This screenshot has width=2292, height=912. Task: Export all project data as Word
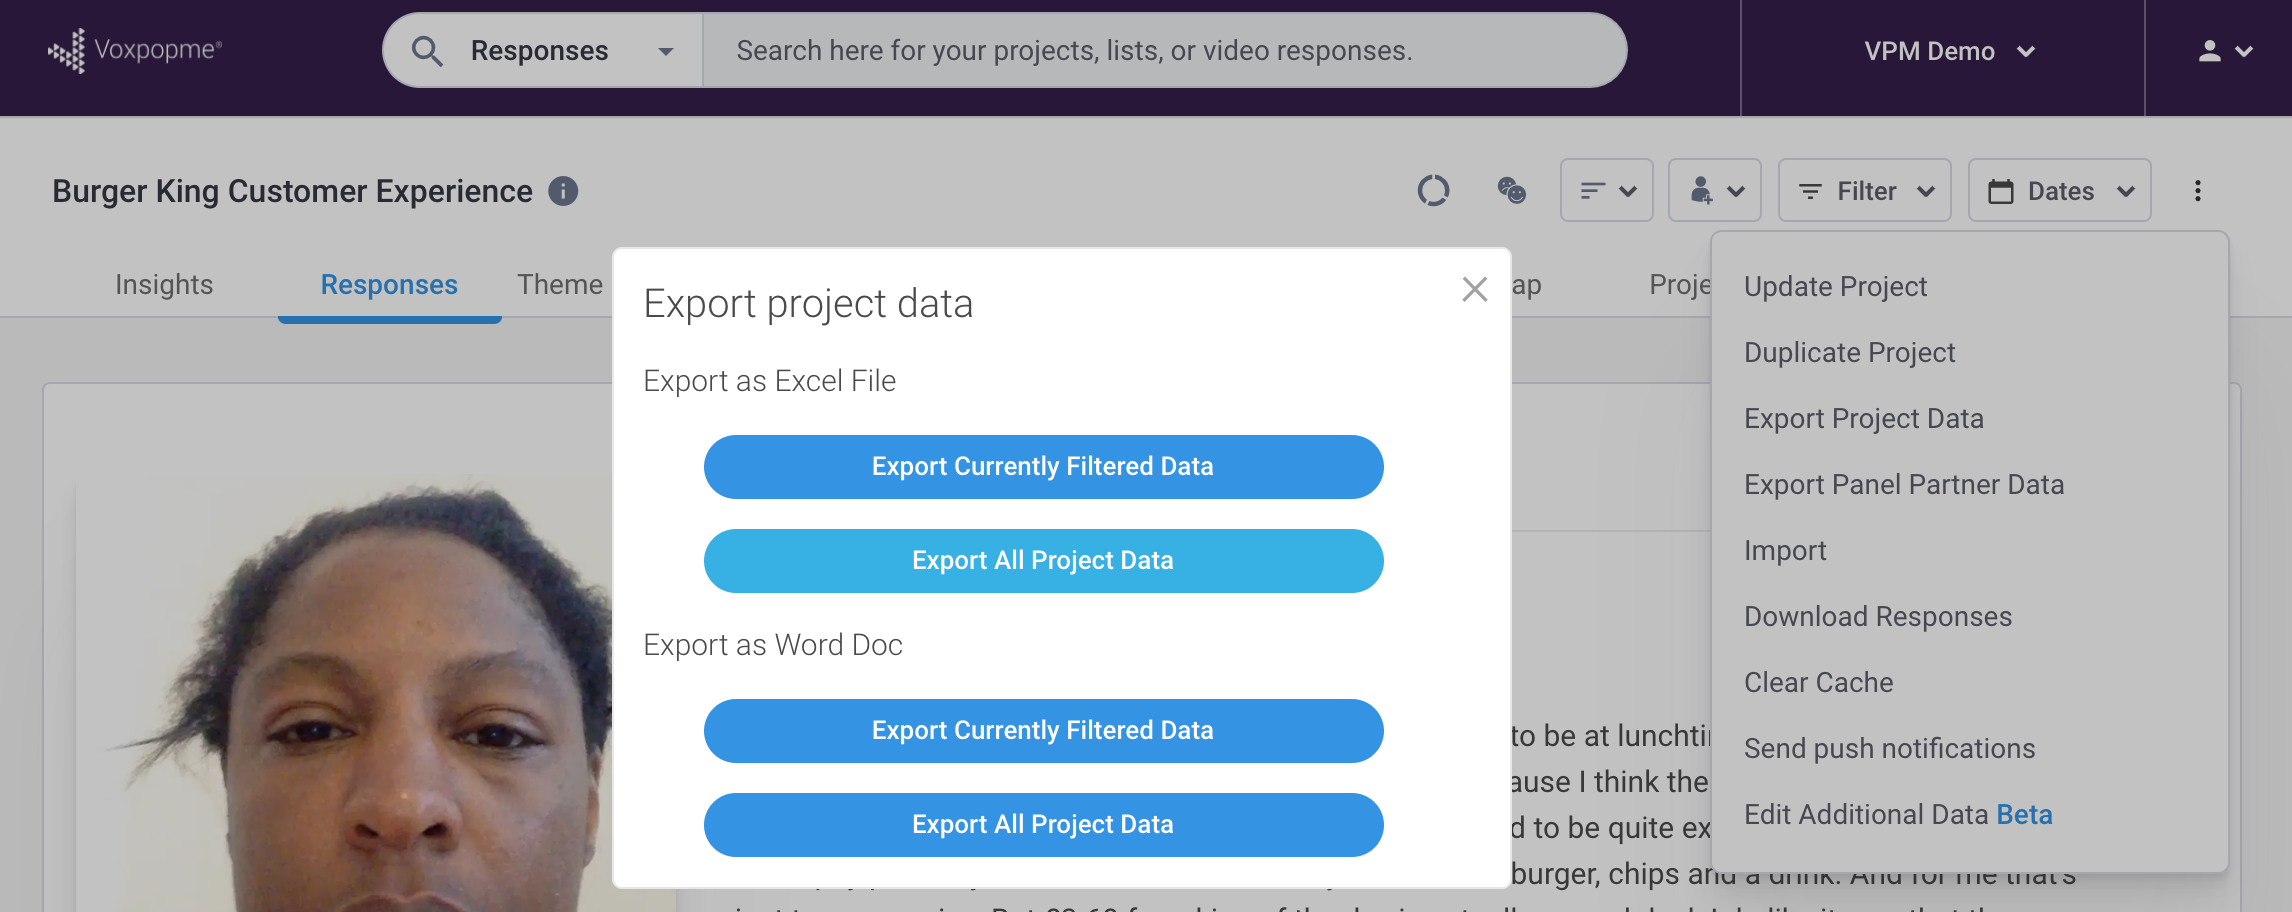(1044, 825)
